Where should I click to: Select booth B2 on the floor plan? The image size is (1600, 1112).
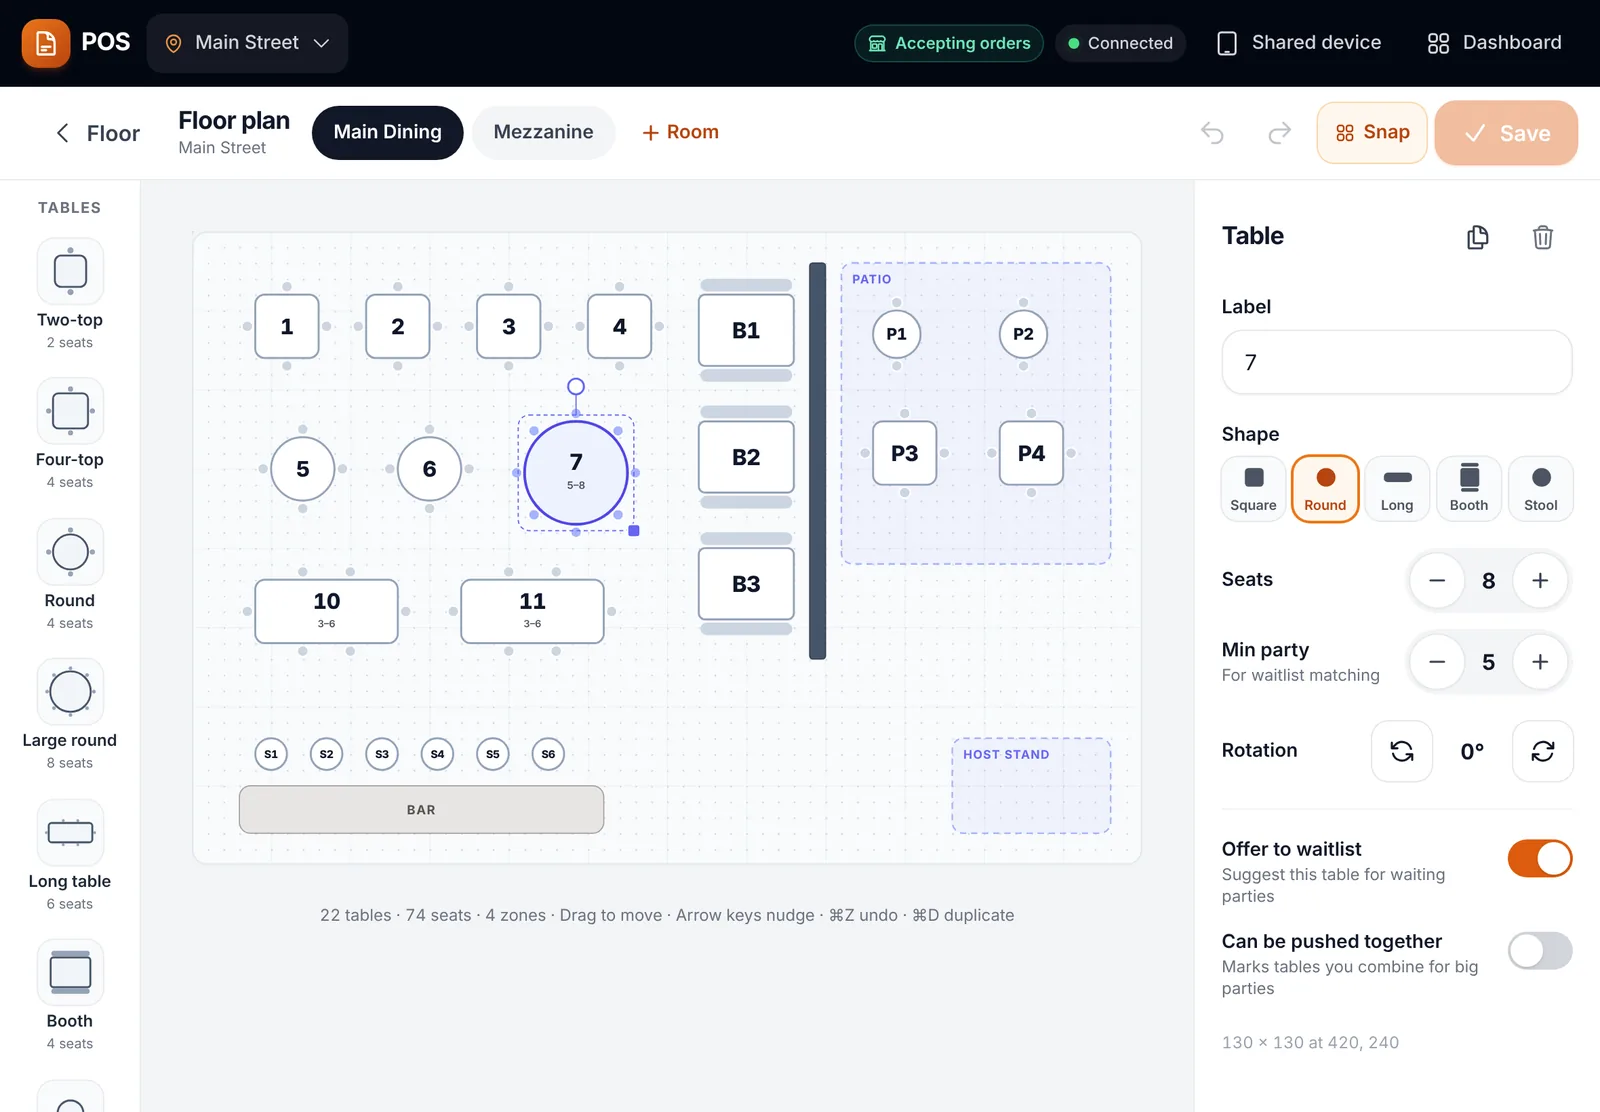[x=746, y=457]
